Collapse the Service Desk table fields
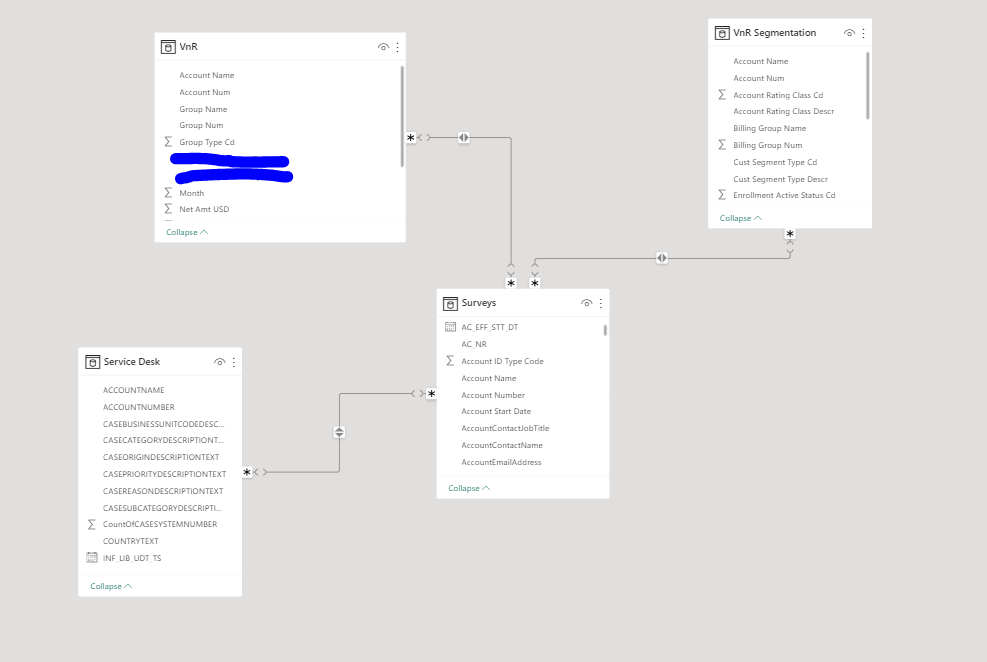This screenshot has width=987, height=662. 111,586
